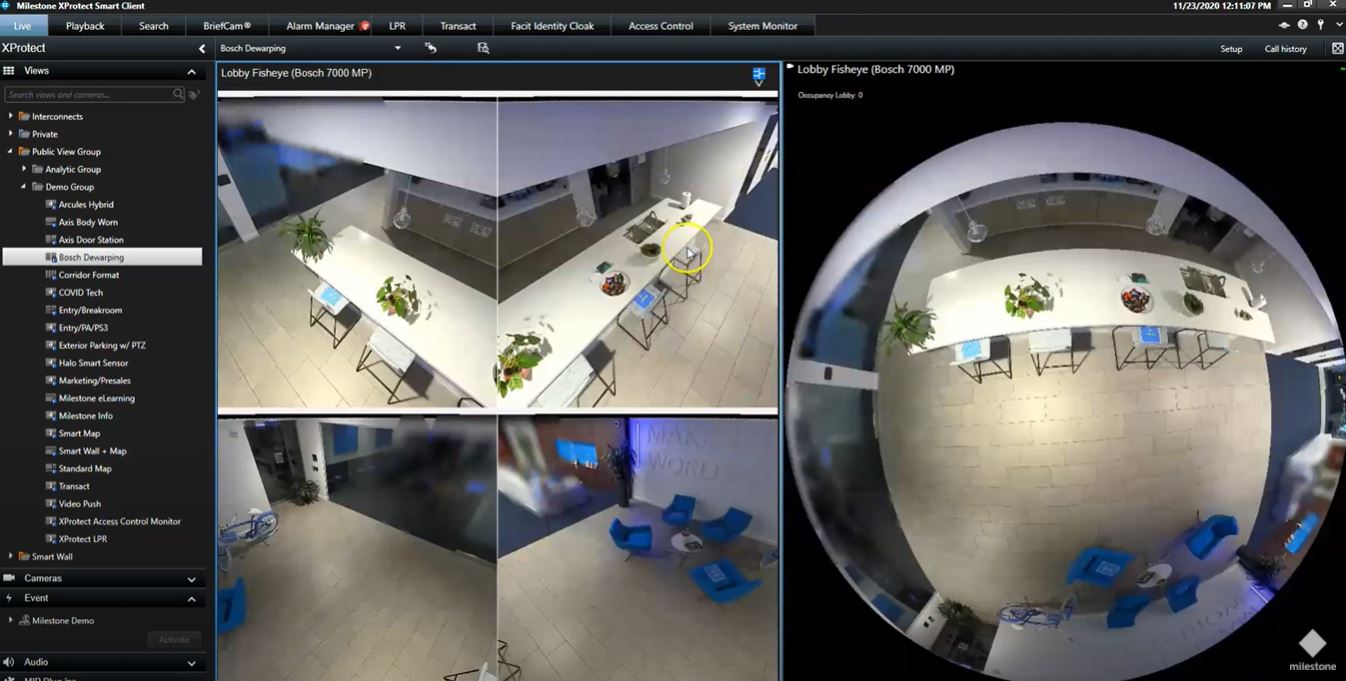Click the reload view icon in toolbar
Viewport: 1346px width, 681px height.
pyautogui.click(x=431, y=48)
